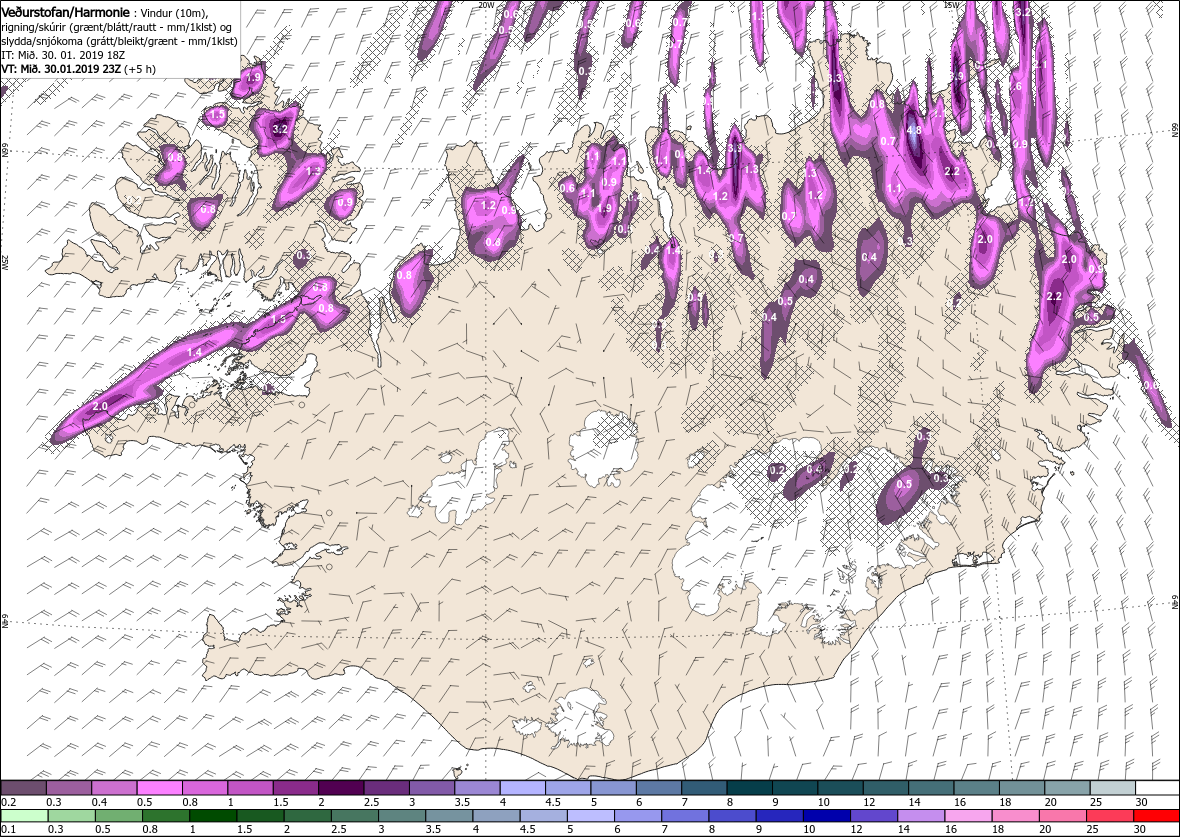
Task: Click the 3.3 snowfall value in the northeast
Action: coord(835,78)
